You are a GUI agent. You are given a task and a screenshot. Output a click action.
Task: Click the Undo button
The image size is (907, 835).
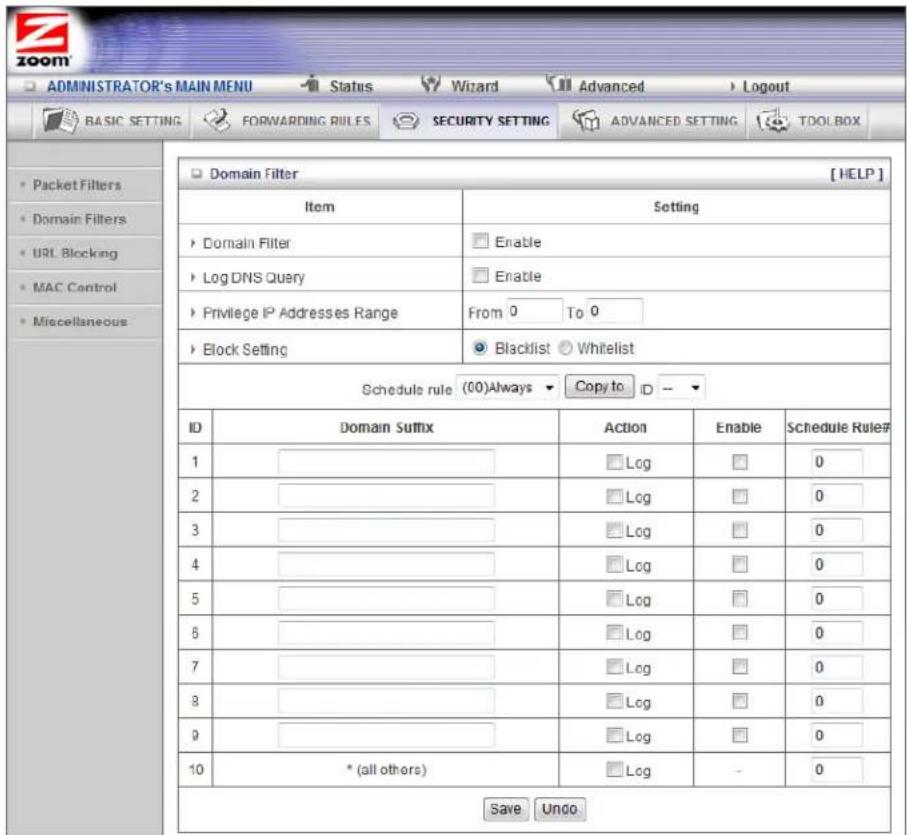pos(559,808)
